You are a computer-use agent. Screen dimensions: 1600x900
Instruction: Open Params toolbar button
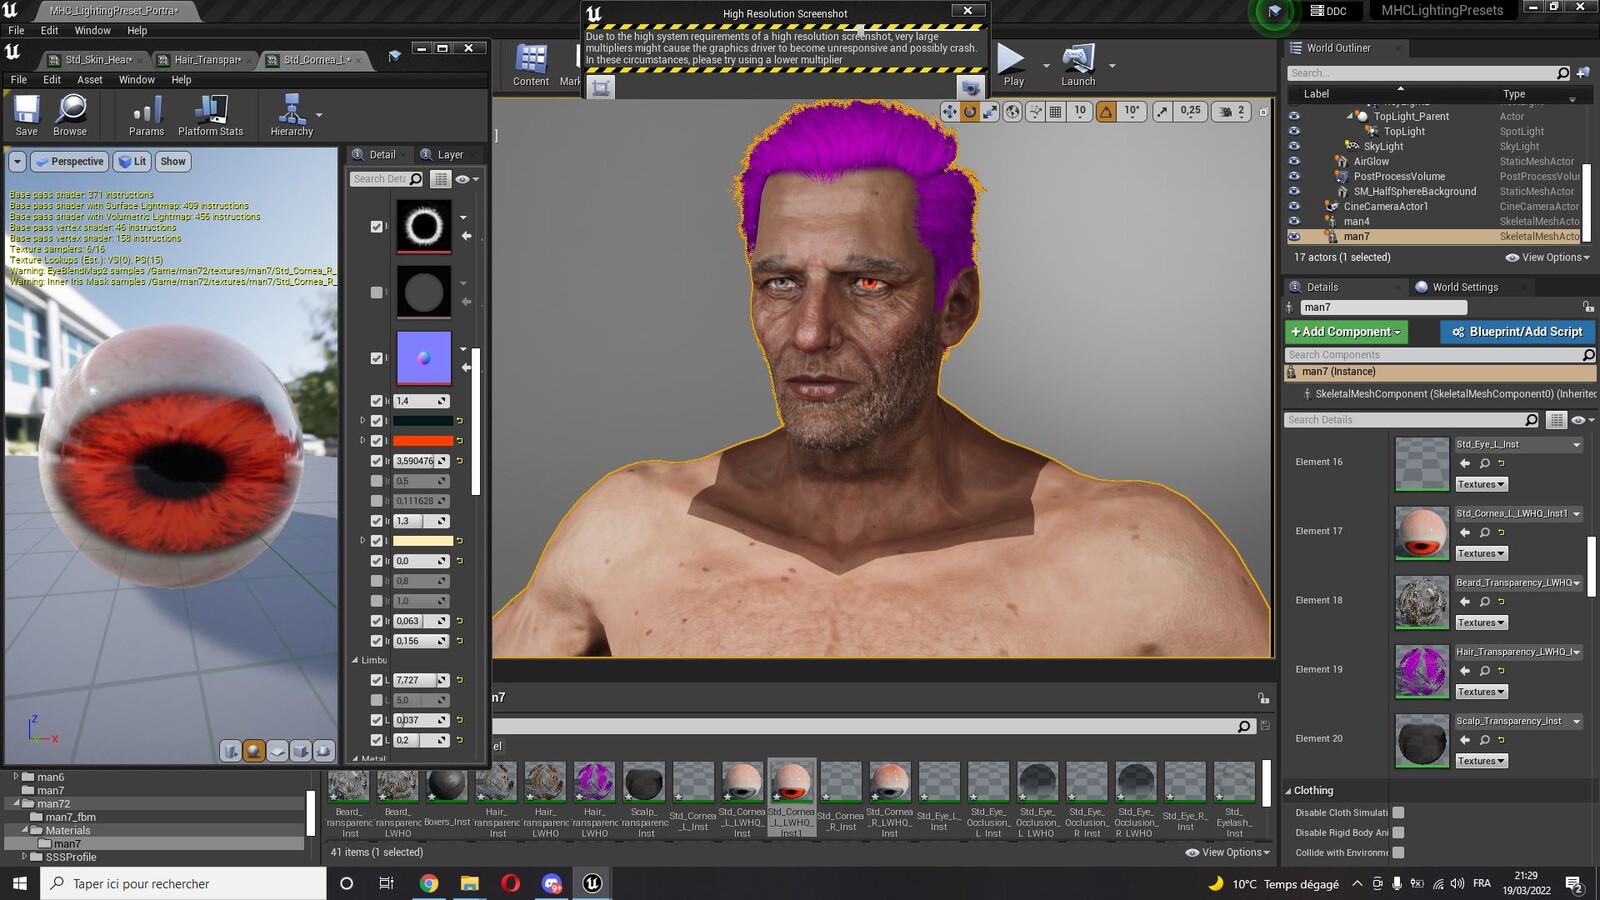point(146,115)
